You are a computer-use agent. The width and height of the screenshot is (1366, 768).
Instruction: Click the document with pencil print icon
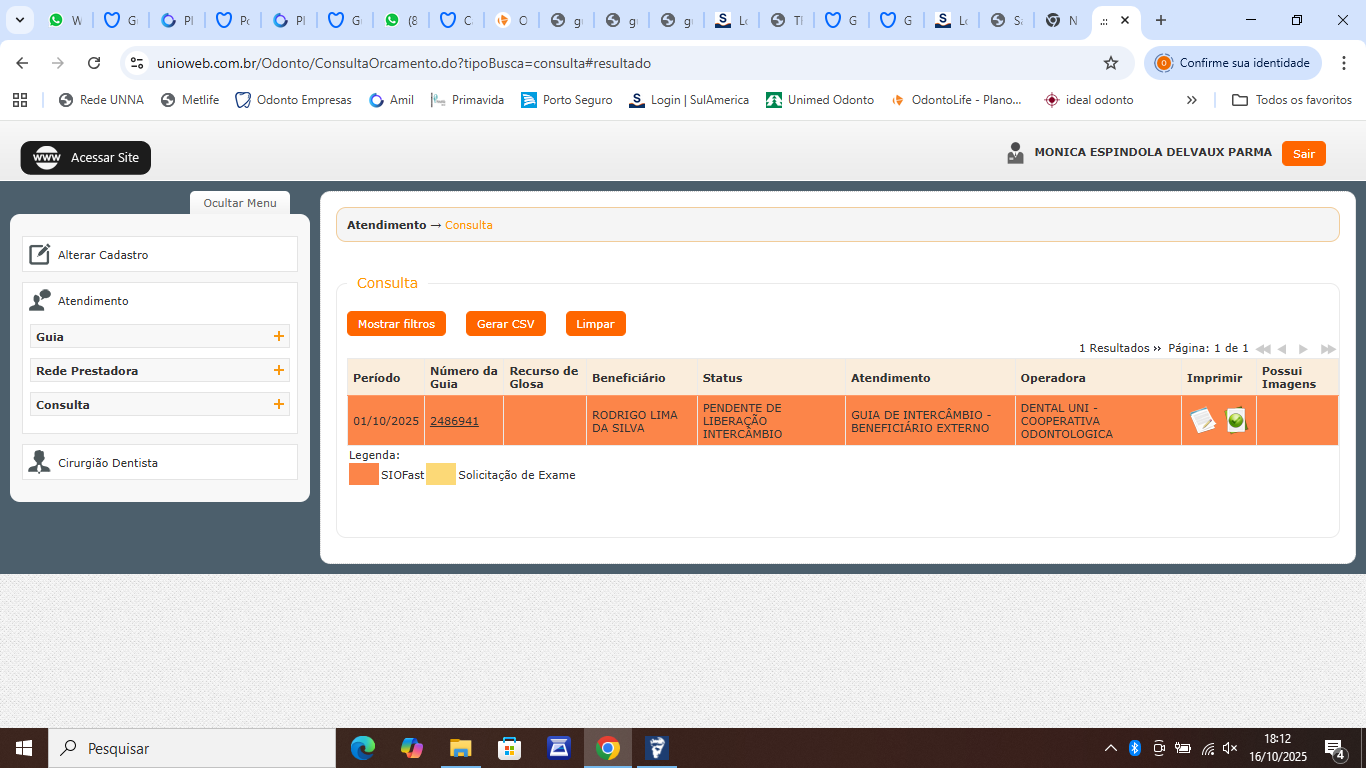[x=1203, y=421]
